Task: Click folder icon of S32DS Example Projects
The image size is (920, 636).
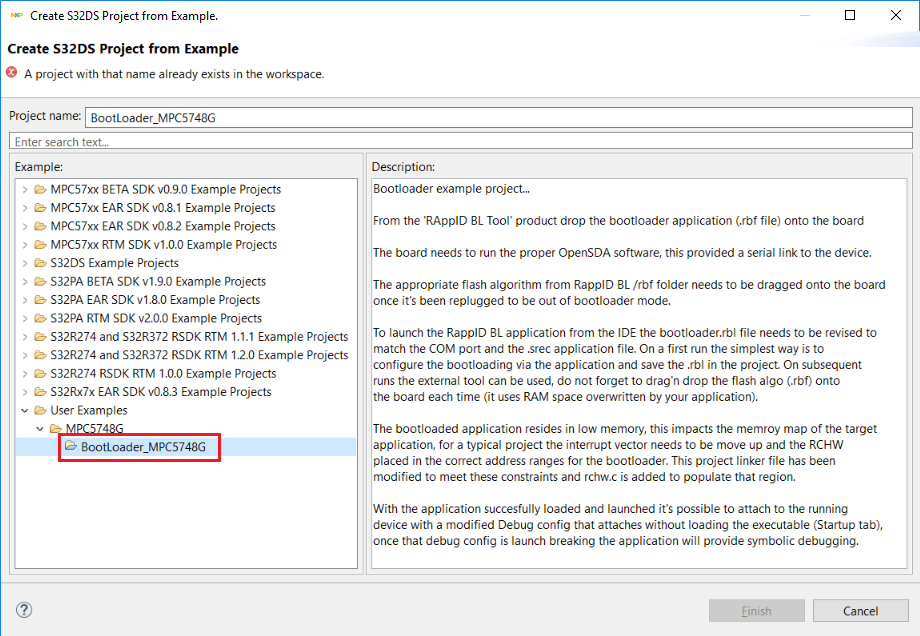Action: (x=40, y=263)
